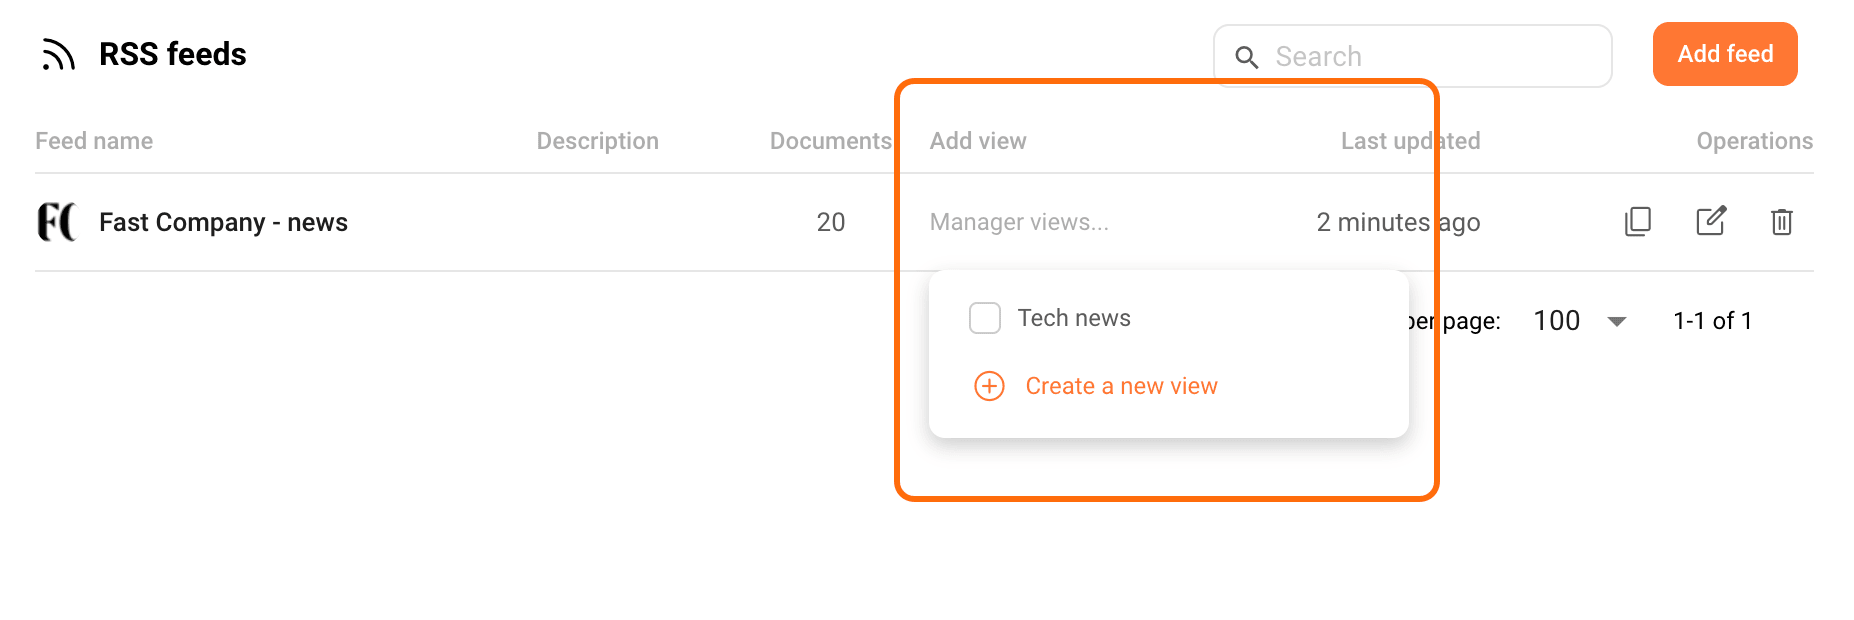Click the Fast Company logo icon
Screen dimensions: 1854x620
coord(56,222)
